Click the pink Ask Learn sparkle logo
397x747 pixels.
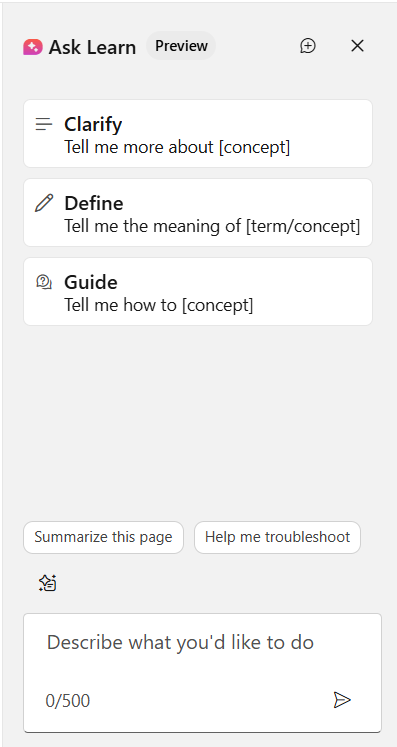33,47
